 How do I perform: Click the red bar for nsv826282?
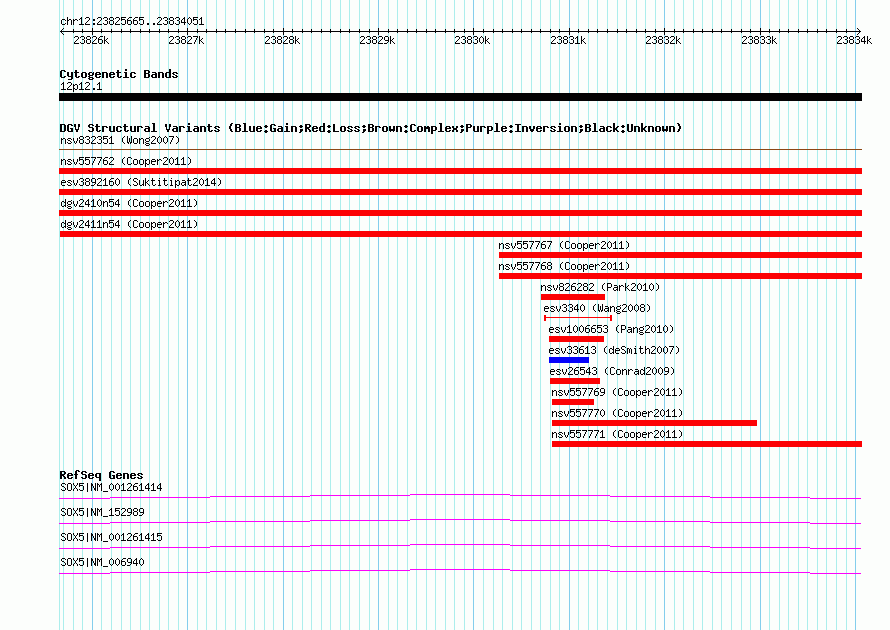tap(573, 297)
